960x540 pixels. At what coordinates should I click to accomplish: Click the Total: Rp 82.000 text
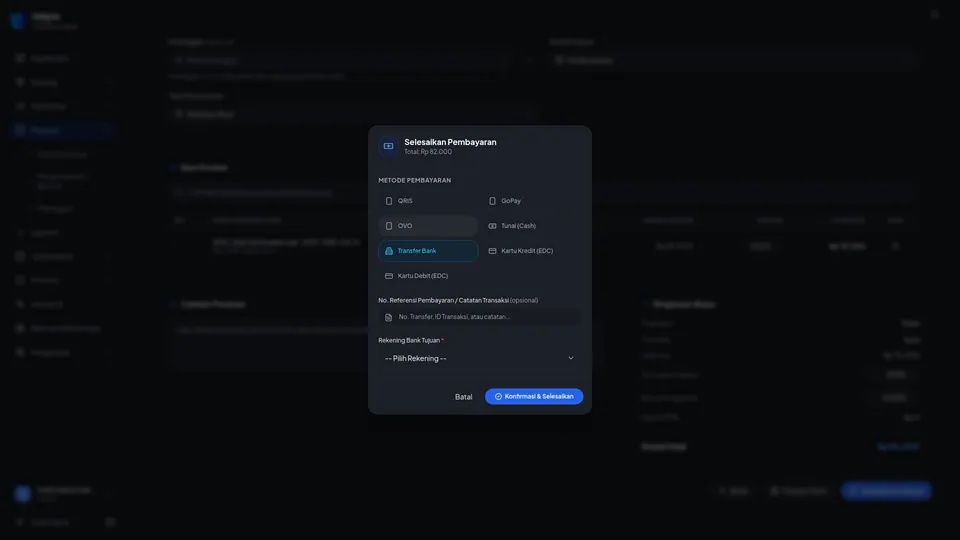pyautogui.click(x=428, y=152)
